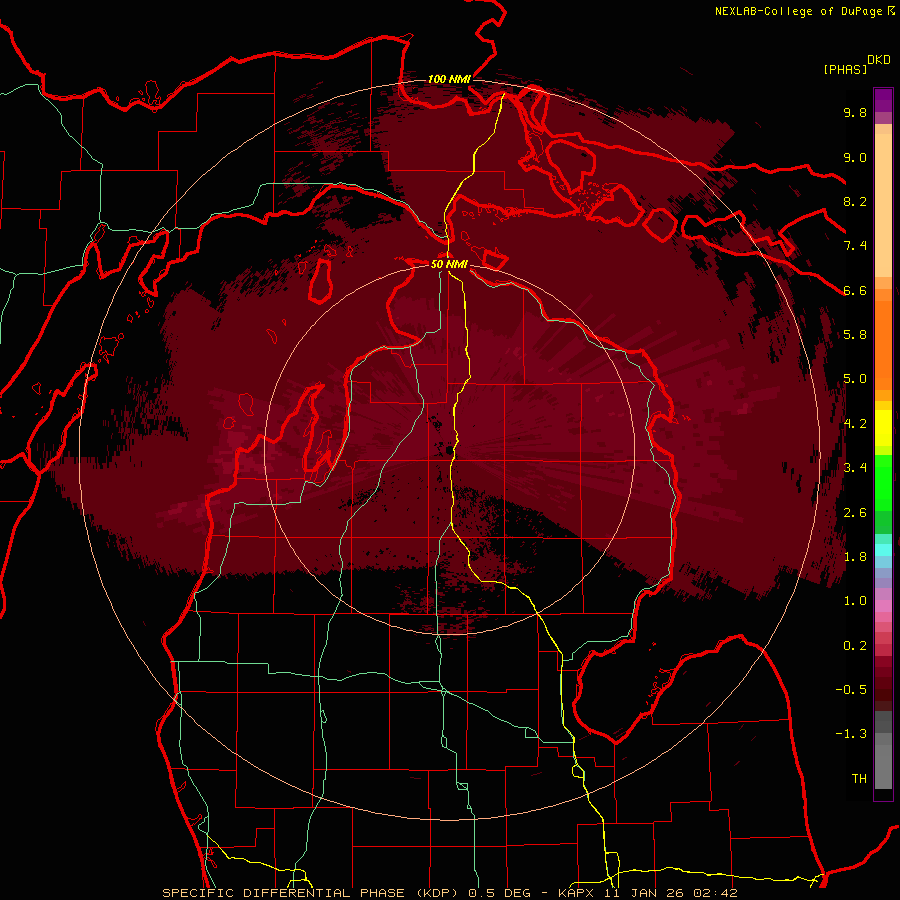The width and height of the screenshot is (900, 900).
Task: Click the [PHAS] label above the color scale
Action: [845, 69]
